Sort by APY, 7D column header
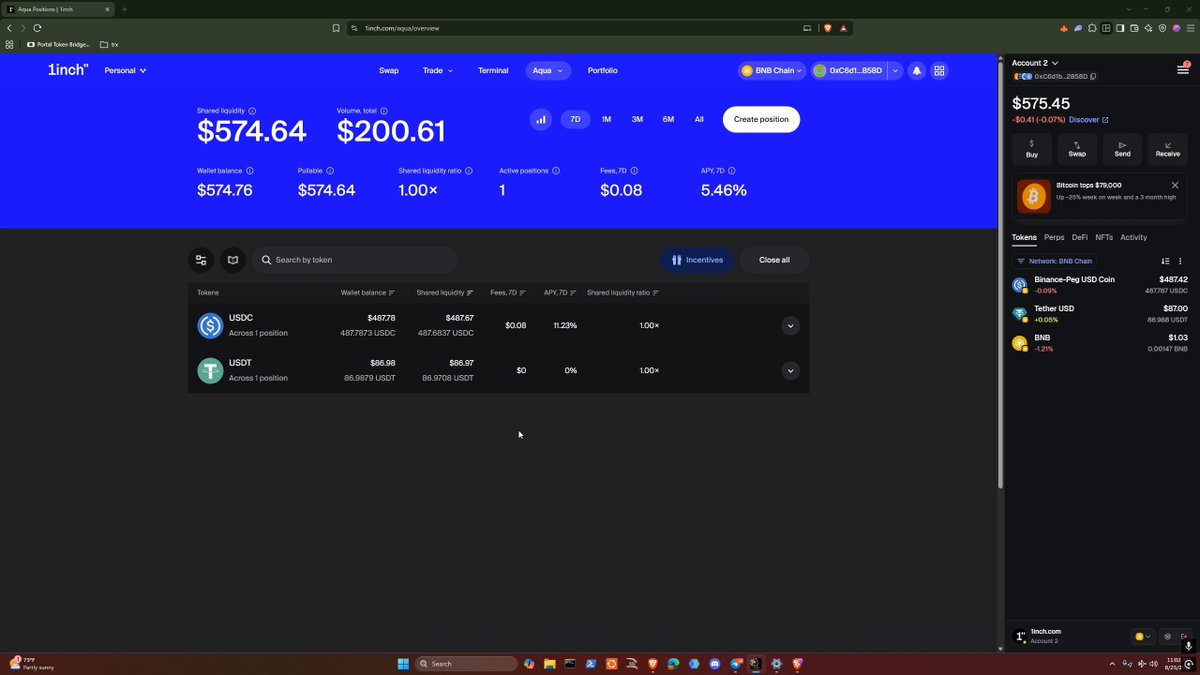The width and height of the screenshot is (1200, 675). [x=560, y=293]
